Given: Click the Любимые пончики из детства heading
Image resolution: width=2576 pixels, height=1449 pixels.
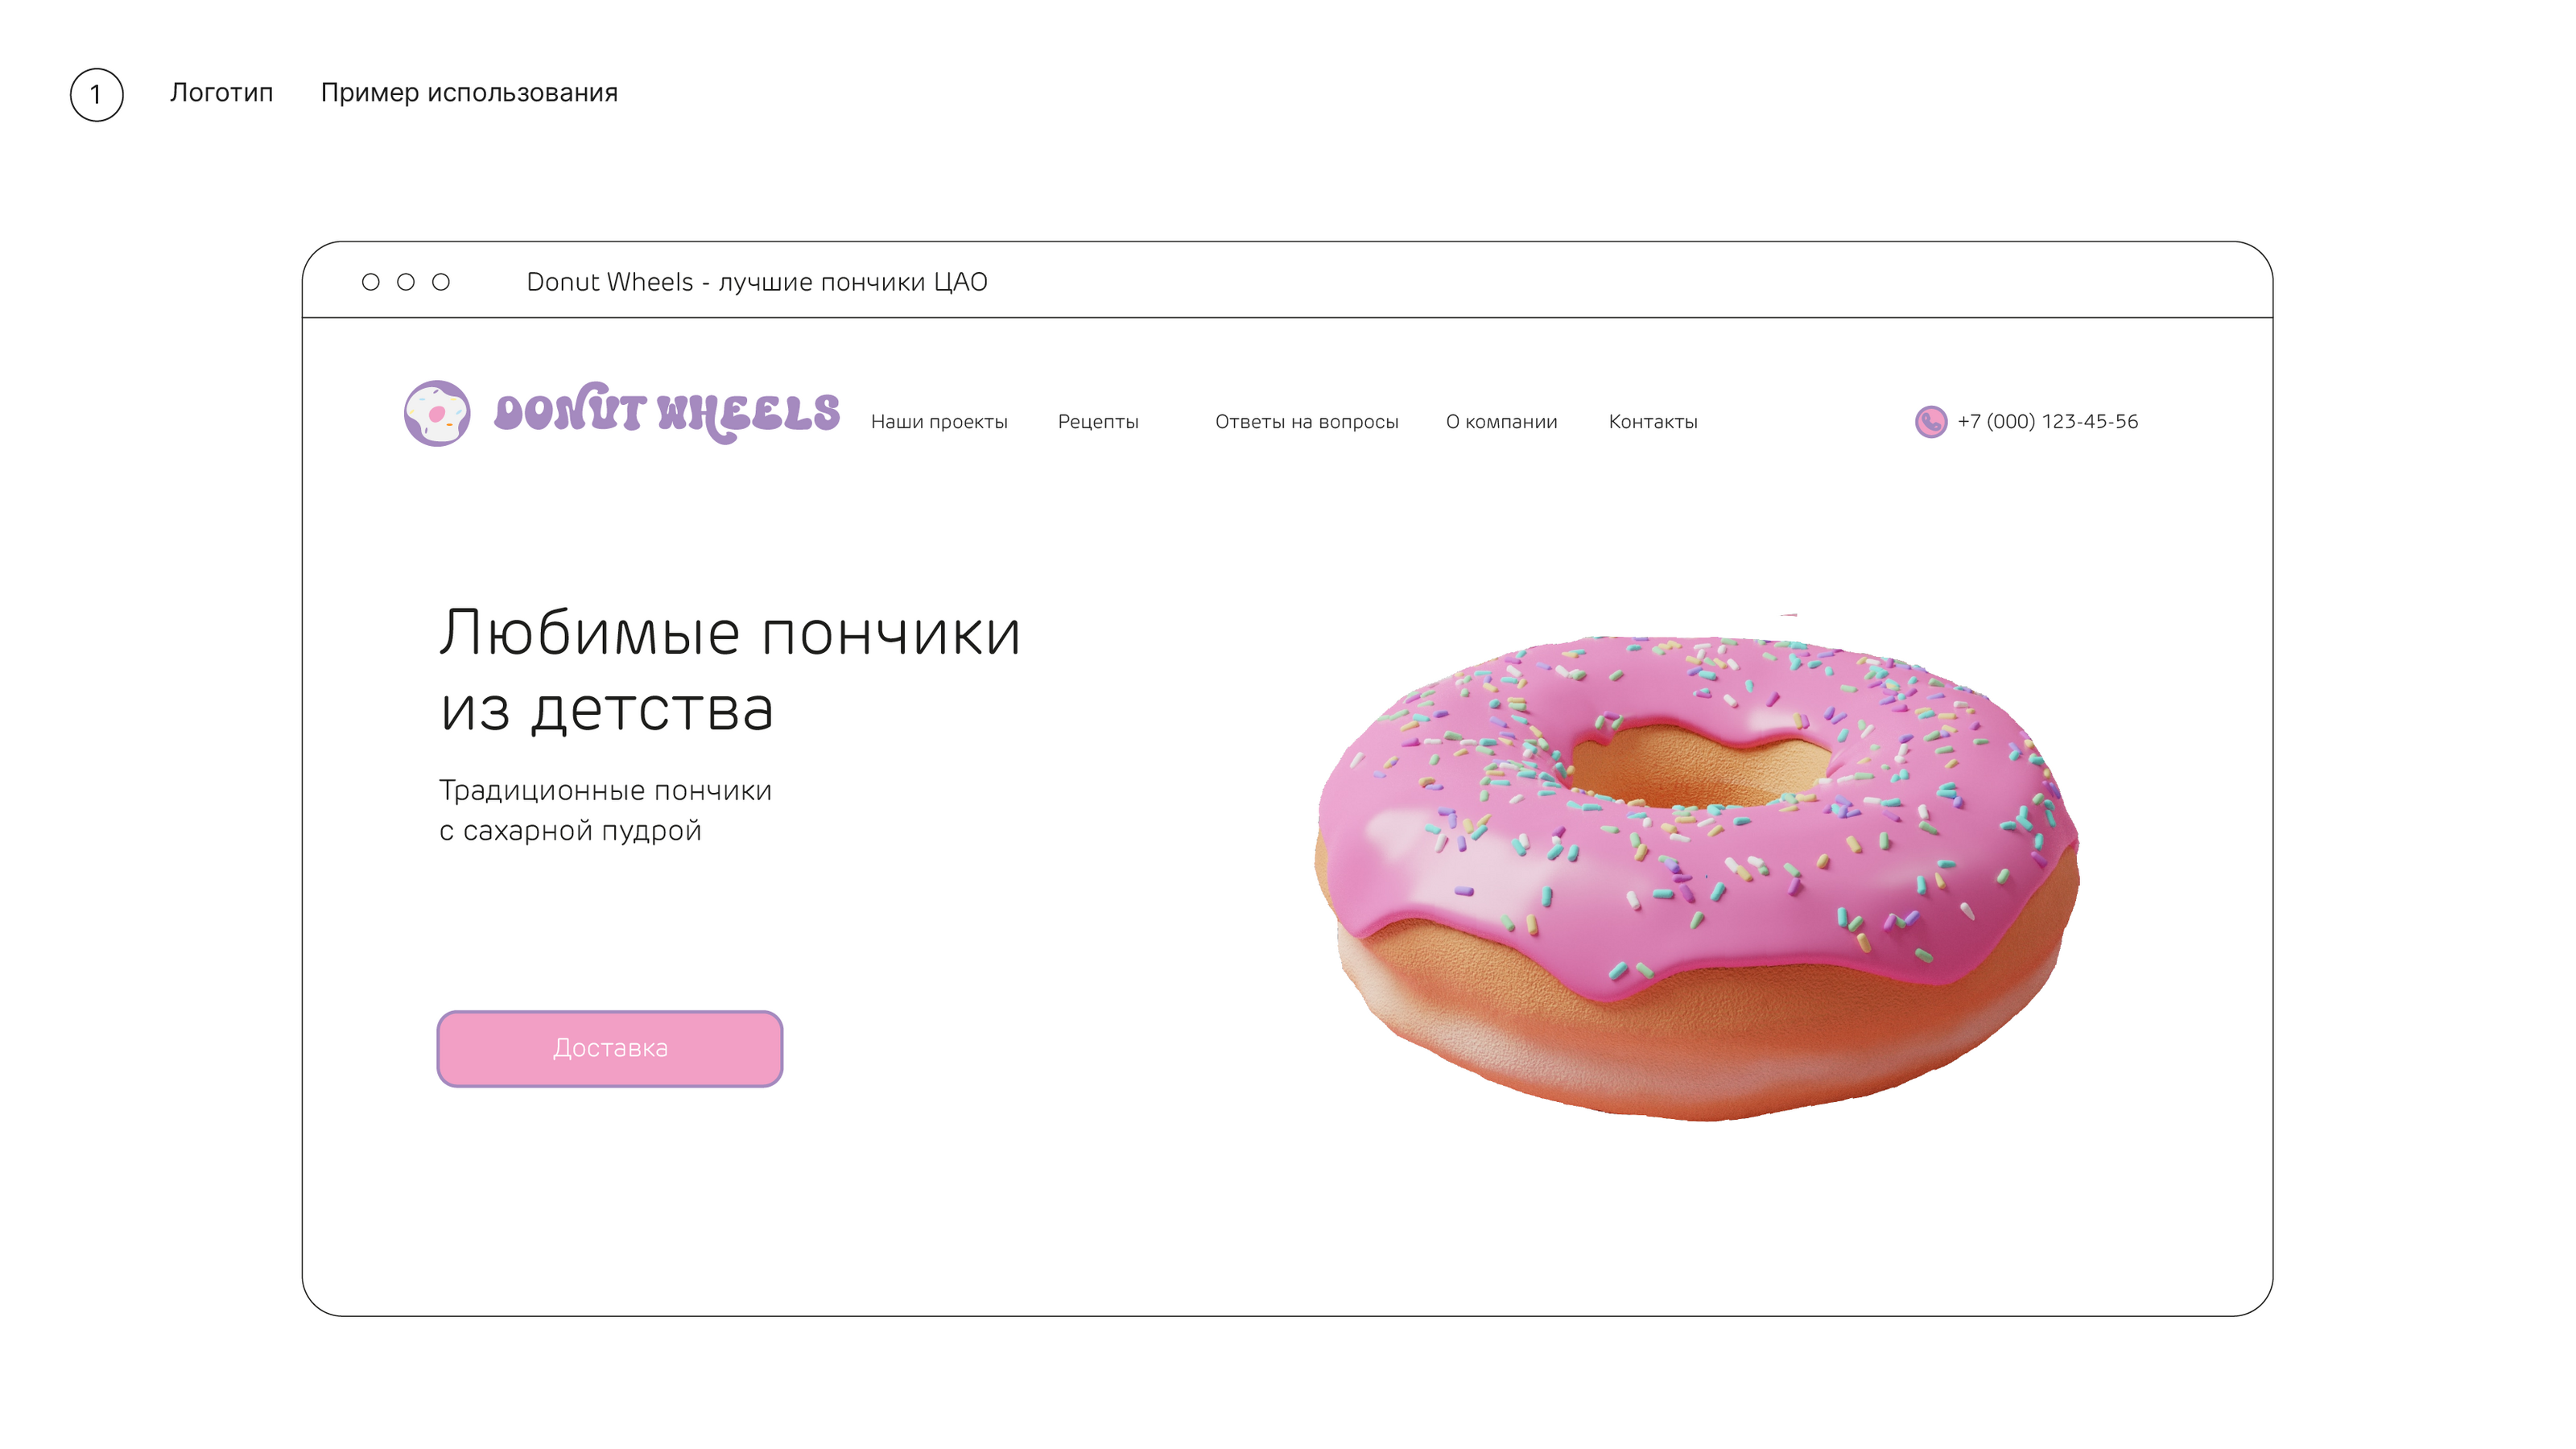Looking at the screenshot, I should (x=730, y=670).
